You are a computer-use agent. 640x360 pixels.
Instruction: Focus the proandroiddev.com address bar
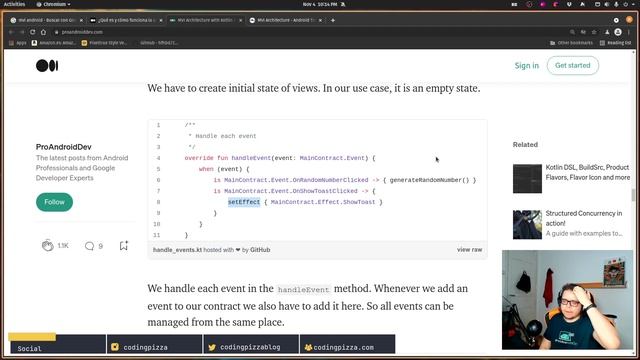pyautogui.click(x=310, y=32)
